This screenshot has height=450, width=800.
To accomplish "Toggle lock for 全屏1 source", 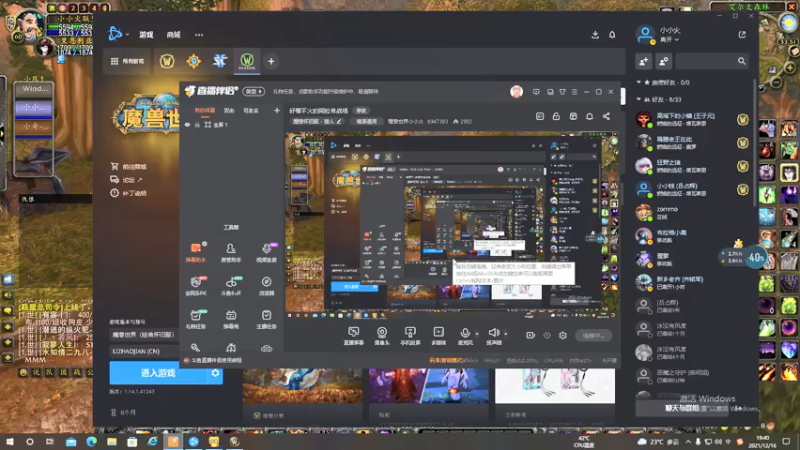I will (197, 124).
